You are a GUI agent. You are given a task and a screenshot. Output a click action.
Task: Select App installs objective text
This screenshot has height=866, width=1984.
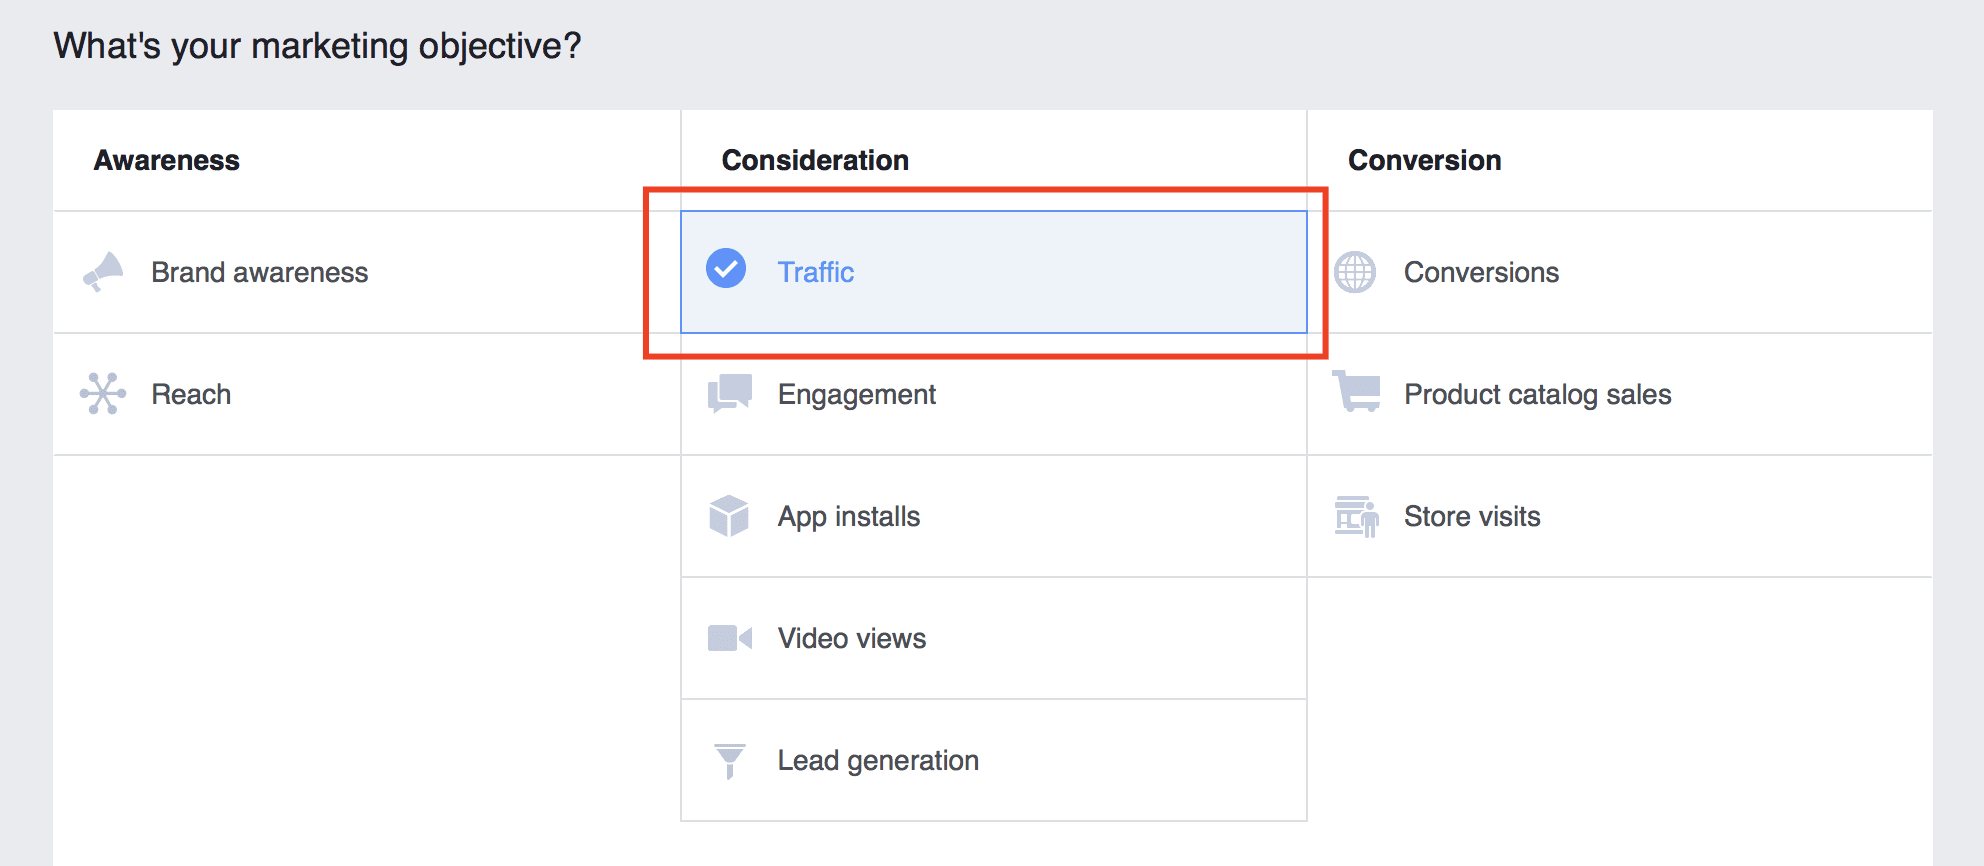point(848,516)
